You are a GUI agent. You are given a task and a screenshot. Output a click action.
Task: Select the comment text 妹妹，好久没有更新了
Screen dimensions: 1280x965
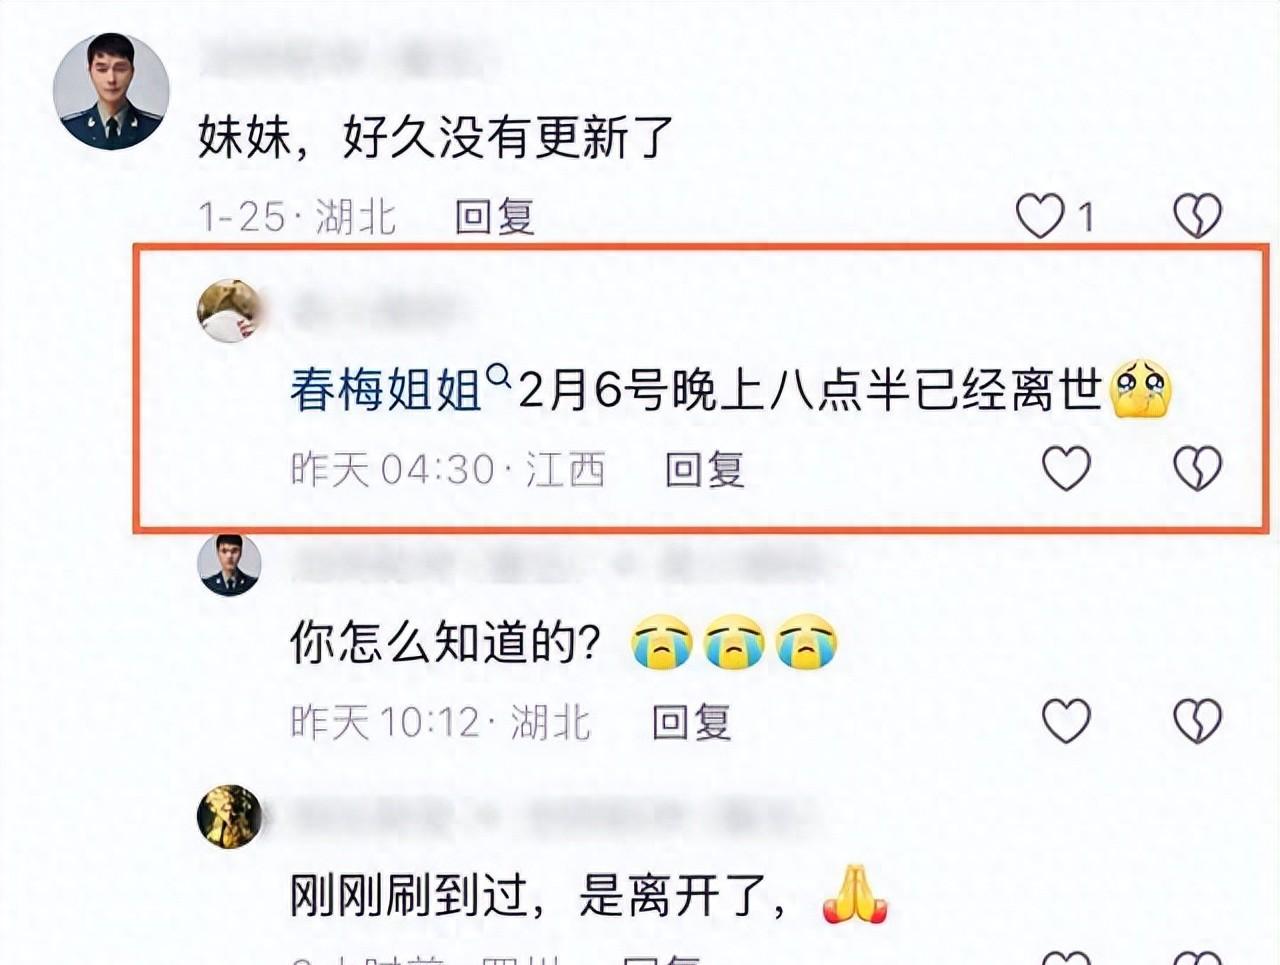[436, 137]
